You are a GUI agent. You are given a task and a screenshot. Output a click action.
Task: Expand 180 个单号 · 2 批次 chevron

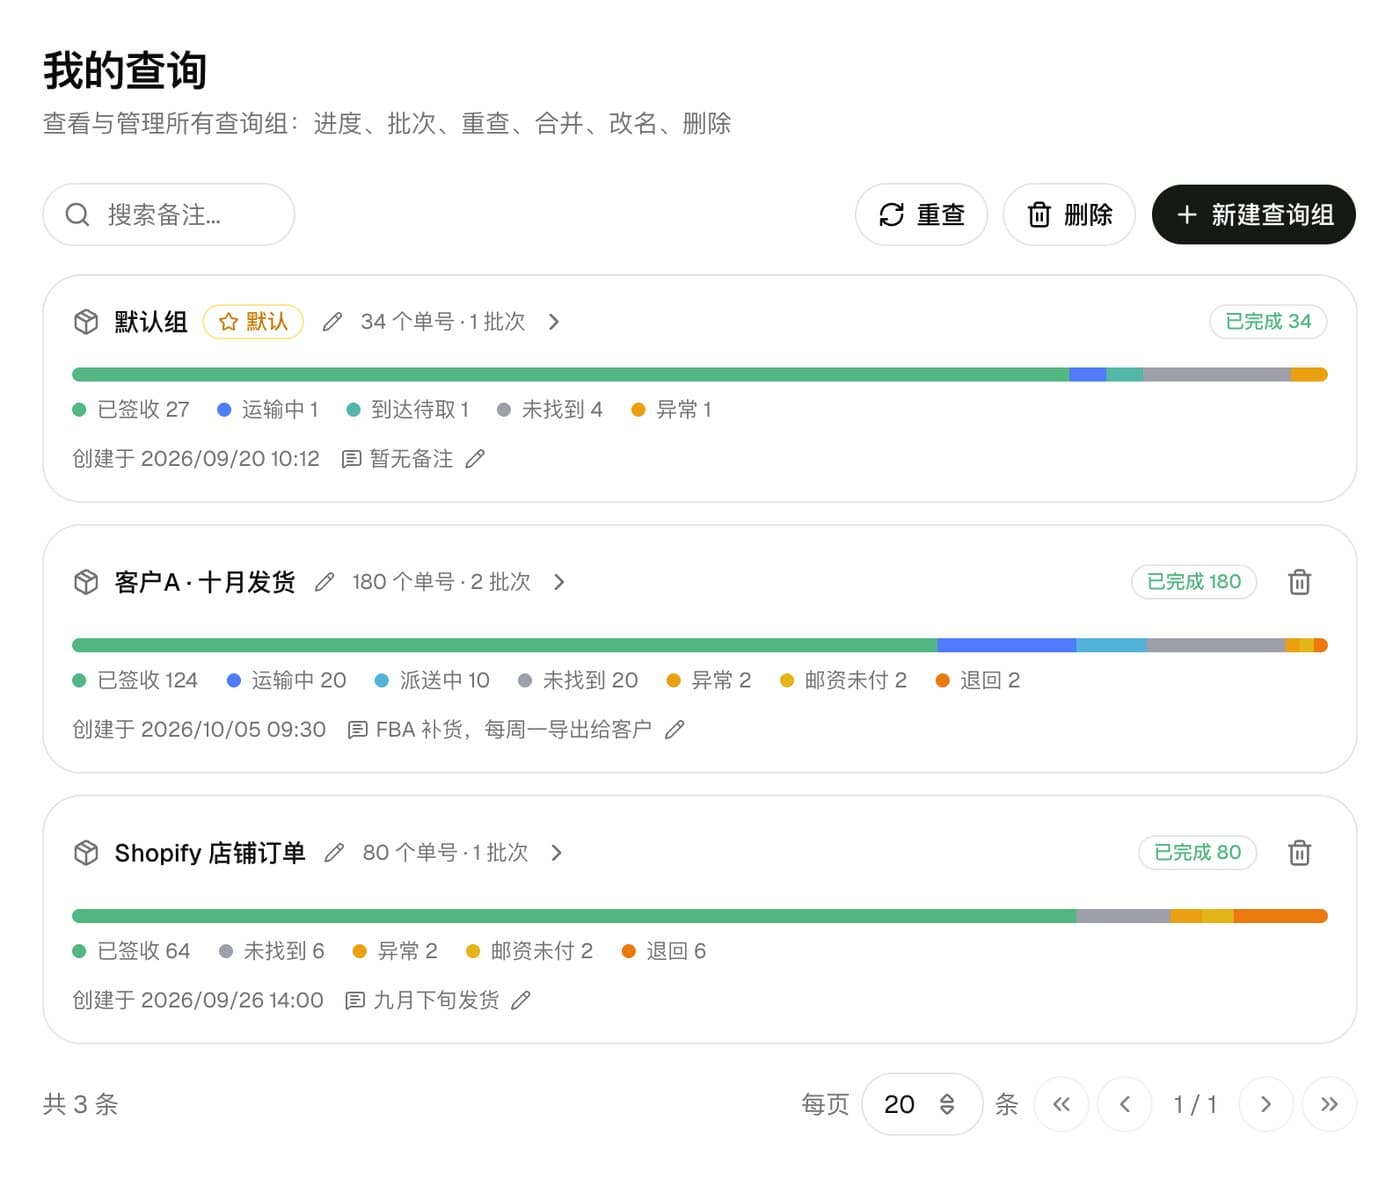[x=559, y=582]
